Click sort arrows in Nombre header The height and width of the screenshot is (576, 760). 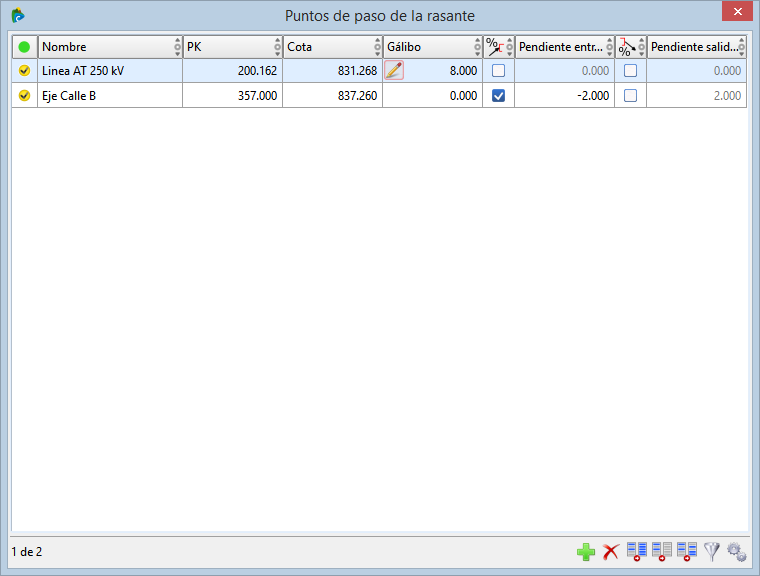tap(177, 47)
